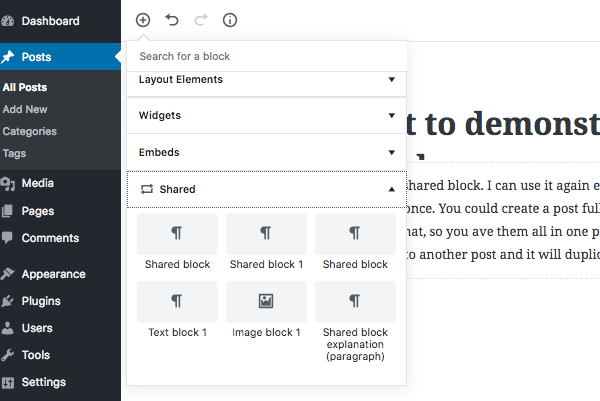
Task: Open the All Posts link
Action: tap(25, 87)
